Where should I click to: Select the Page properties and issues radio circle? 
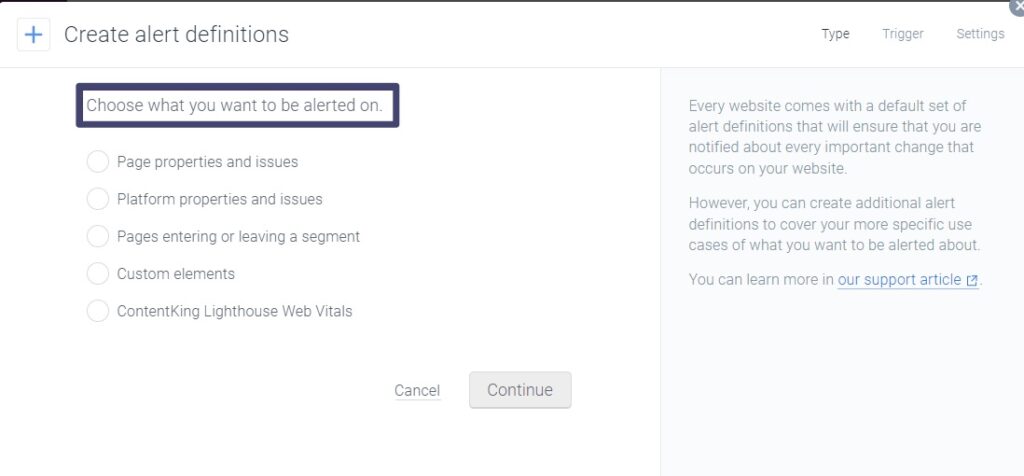coord(97,162)
